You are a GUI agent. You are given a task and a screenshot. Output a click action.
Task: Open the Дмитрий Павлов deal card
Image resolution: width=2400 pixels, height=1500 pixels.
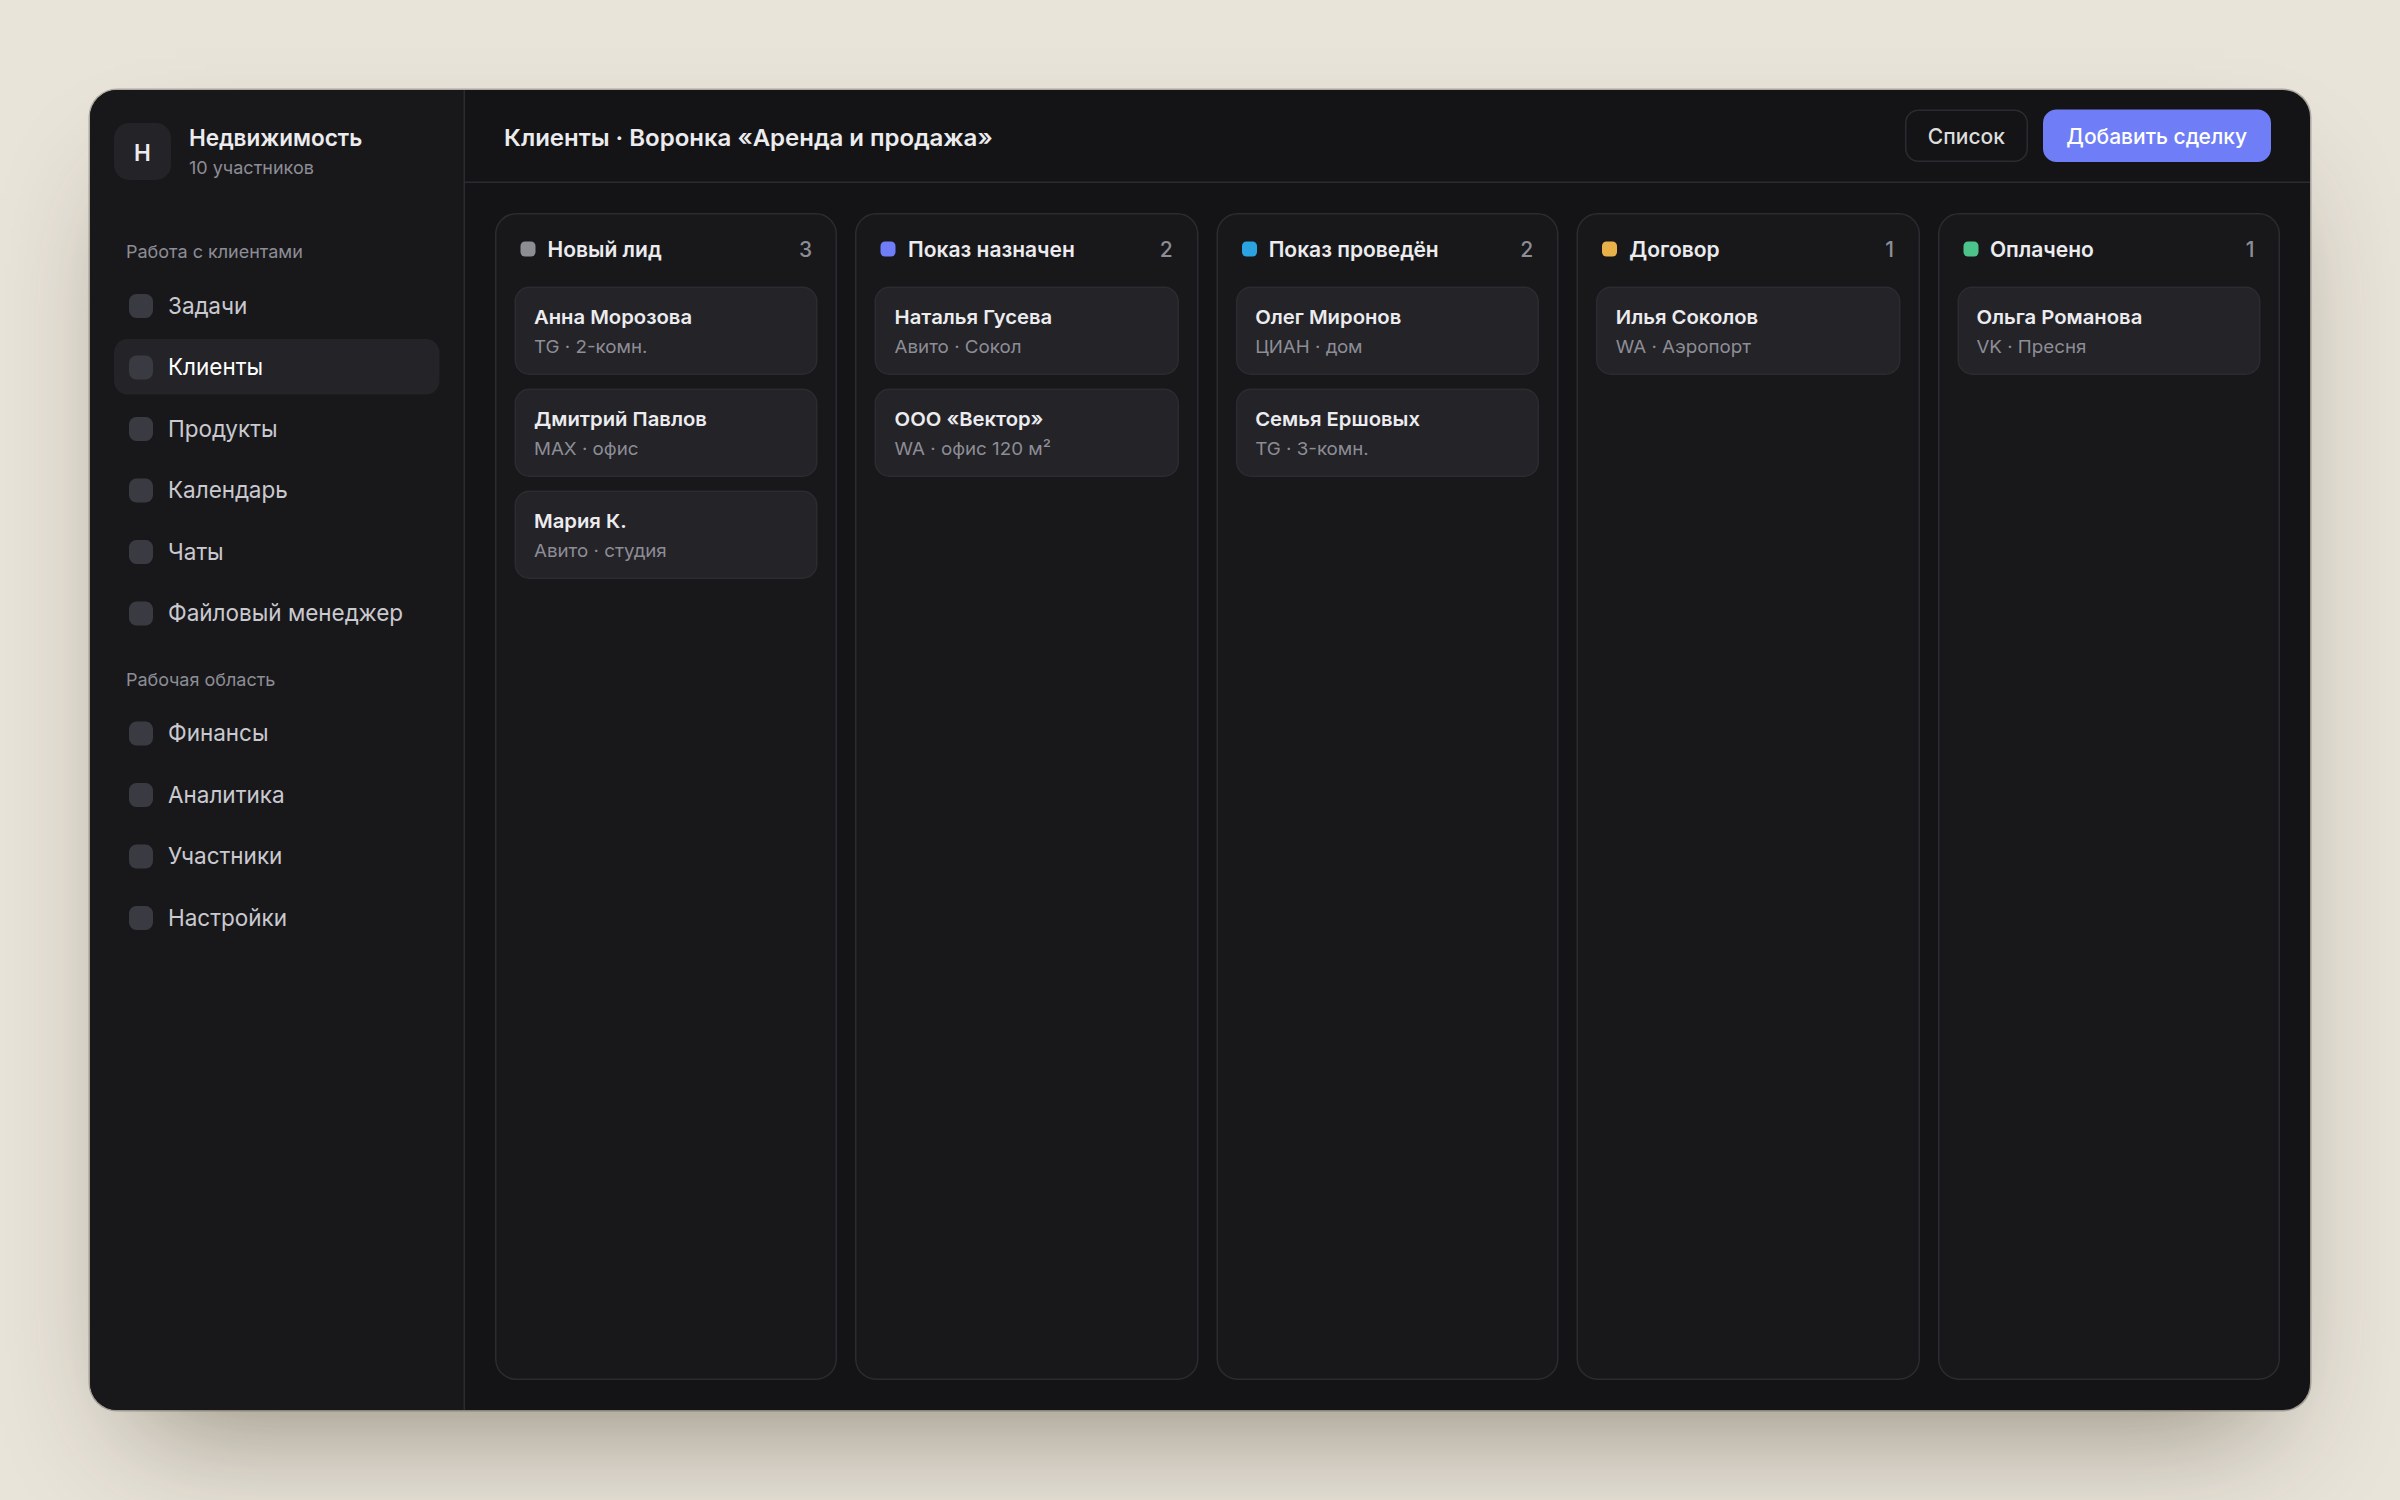point(665,433)
